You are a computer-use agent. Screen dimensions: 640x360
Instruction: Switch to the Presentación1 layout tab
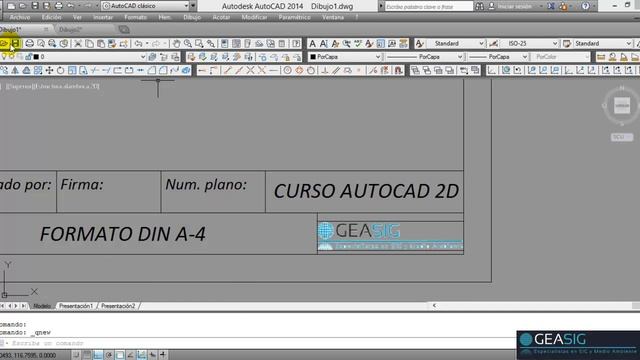pos(76,306)
